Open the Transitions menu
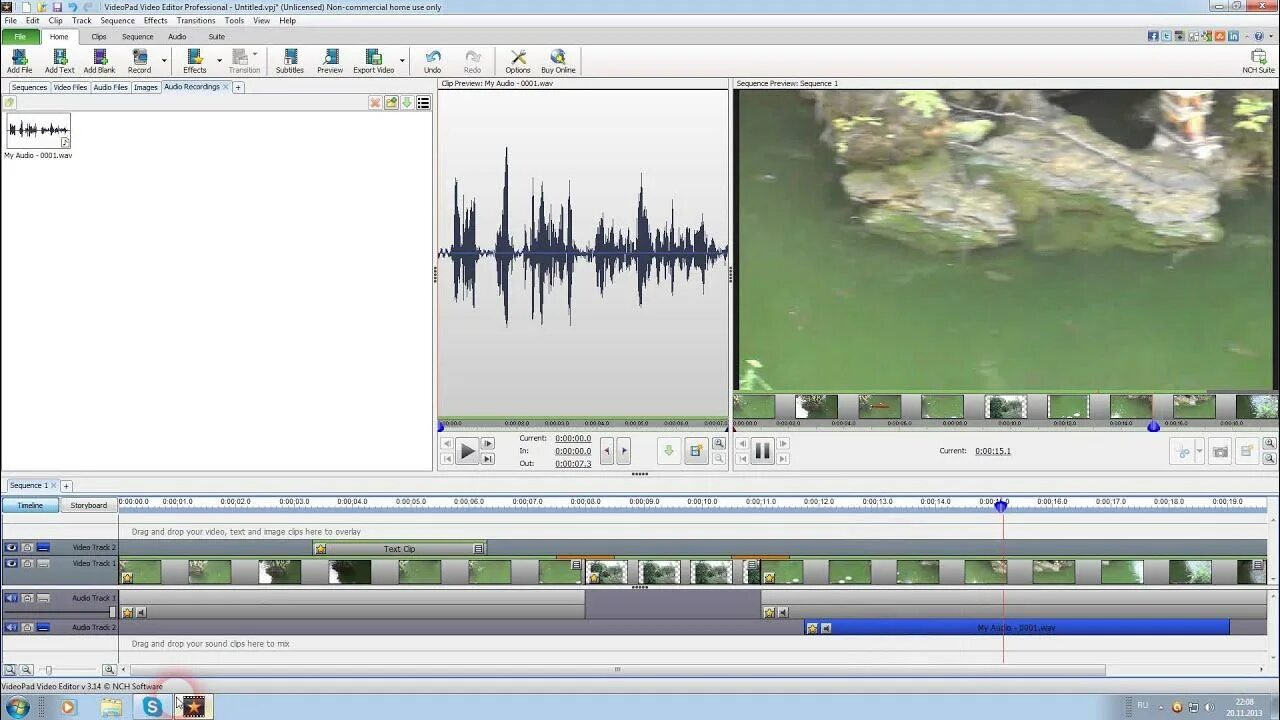The width and height of the screenshot is (1280, 720). (x=196, y=20)
